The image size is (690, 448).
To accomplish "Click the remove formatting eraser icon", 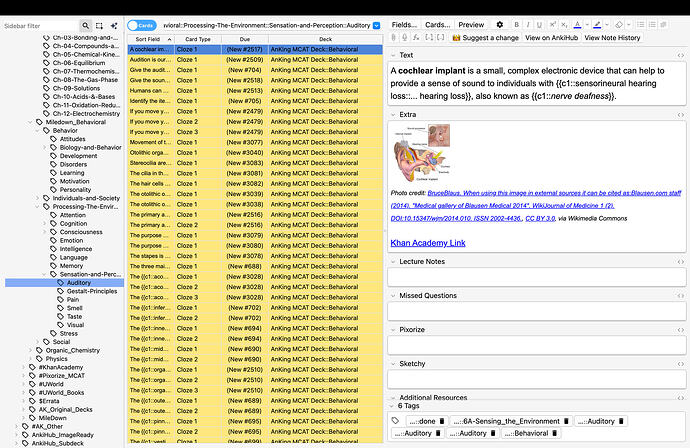I will click(619, 25).
